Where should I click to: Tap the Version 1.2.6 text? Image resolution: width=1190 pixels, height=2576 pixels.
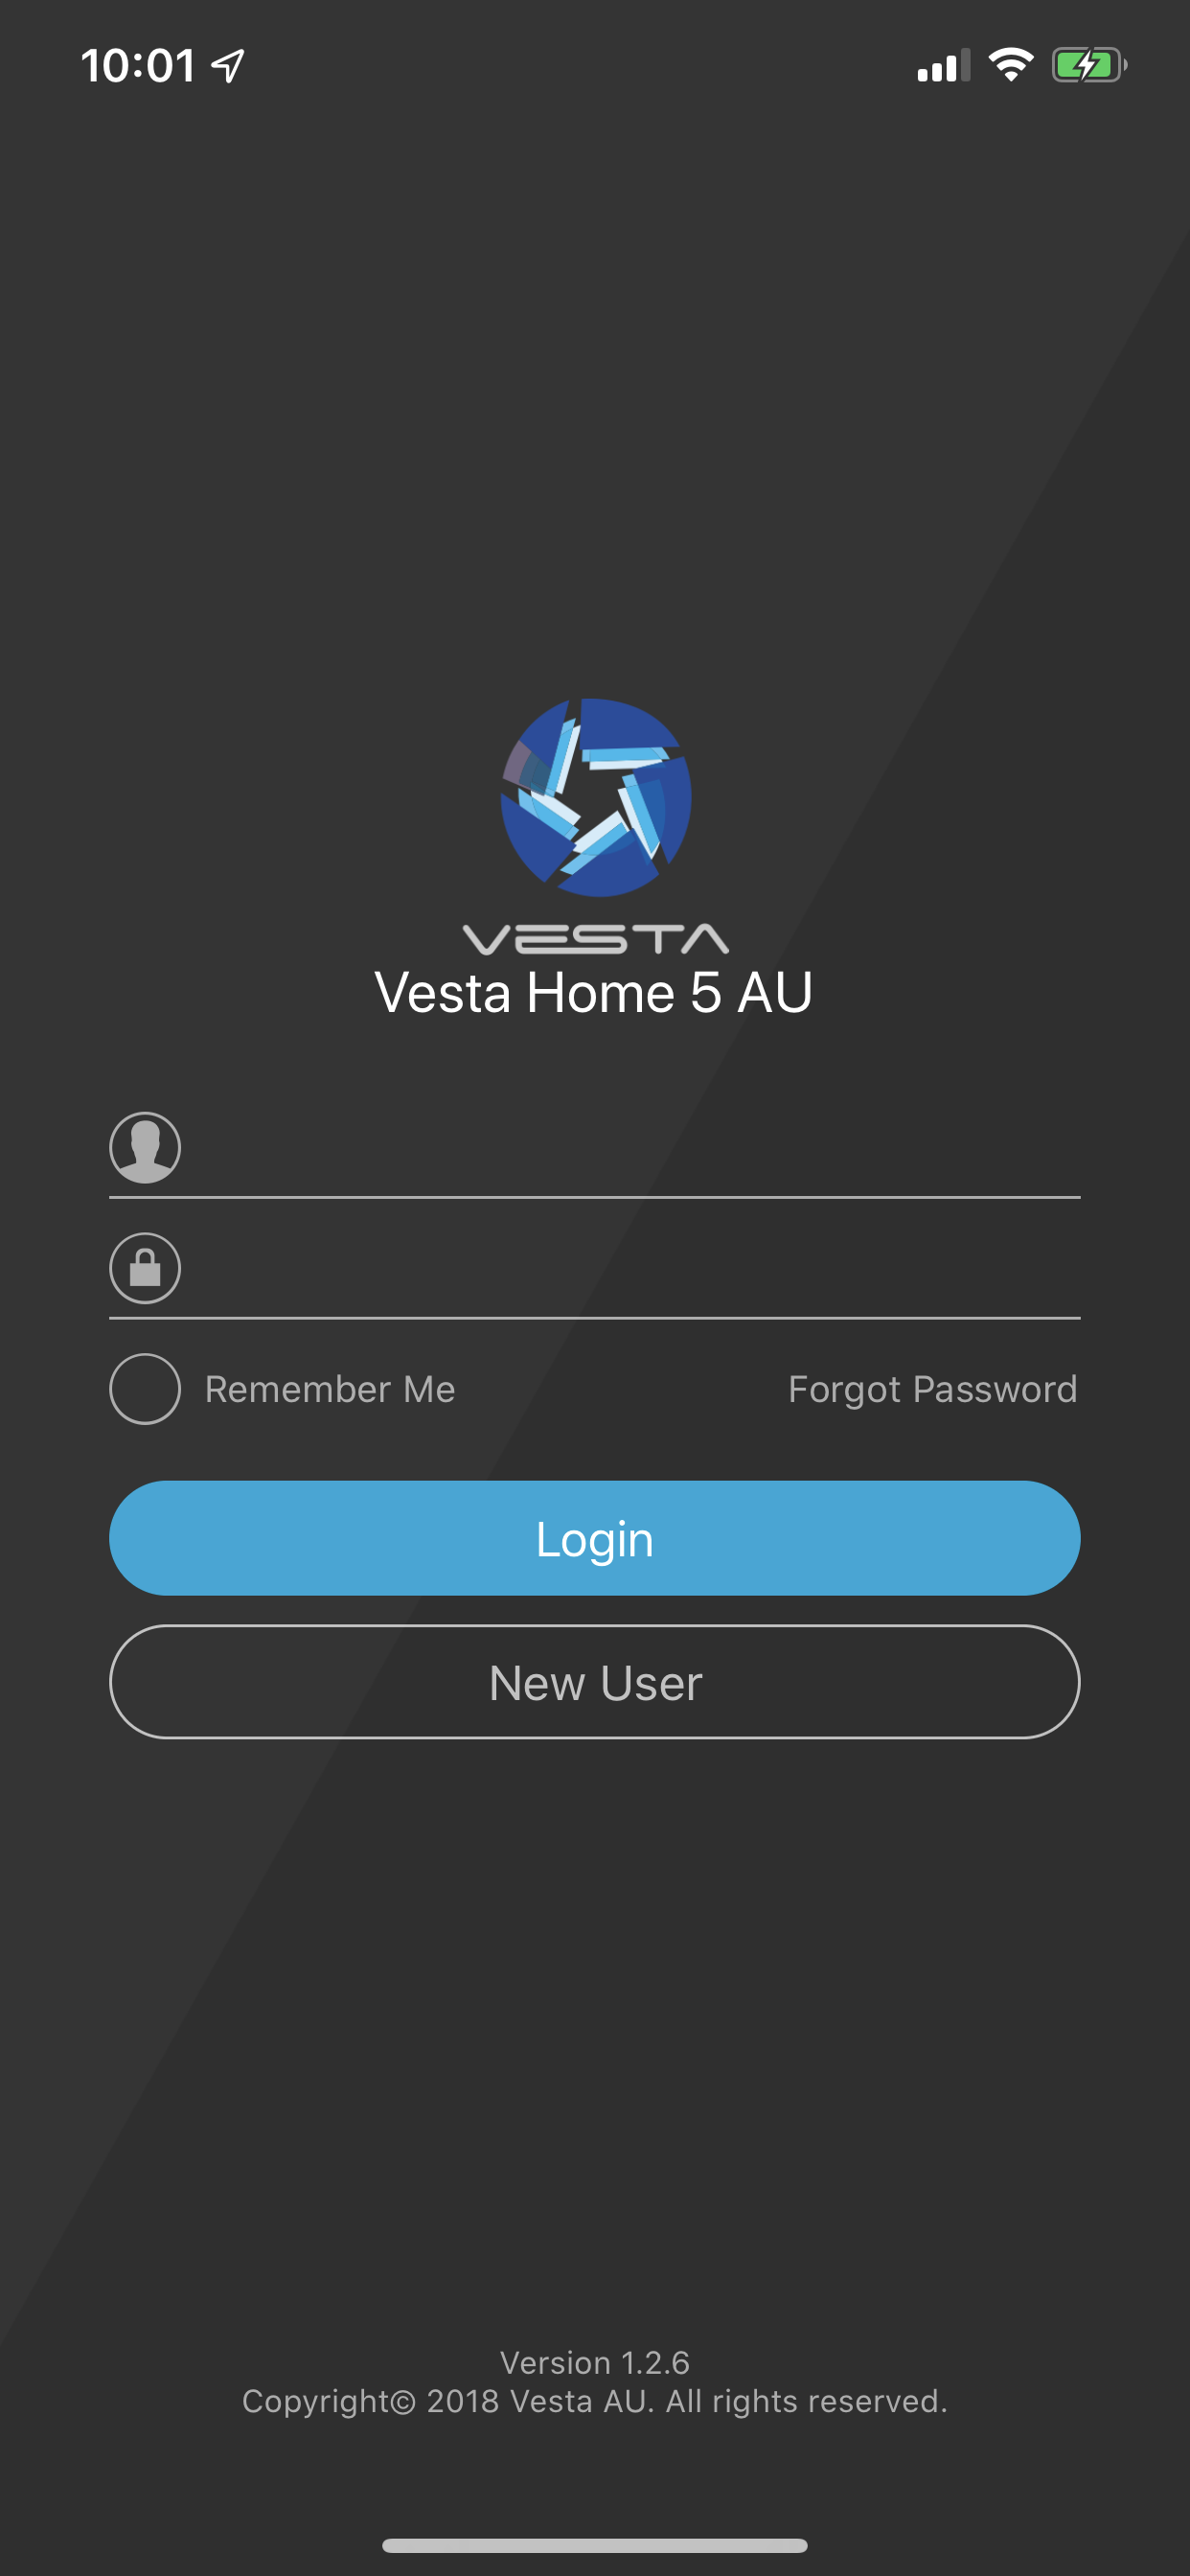595,2363
